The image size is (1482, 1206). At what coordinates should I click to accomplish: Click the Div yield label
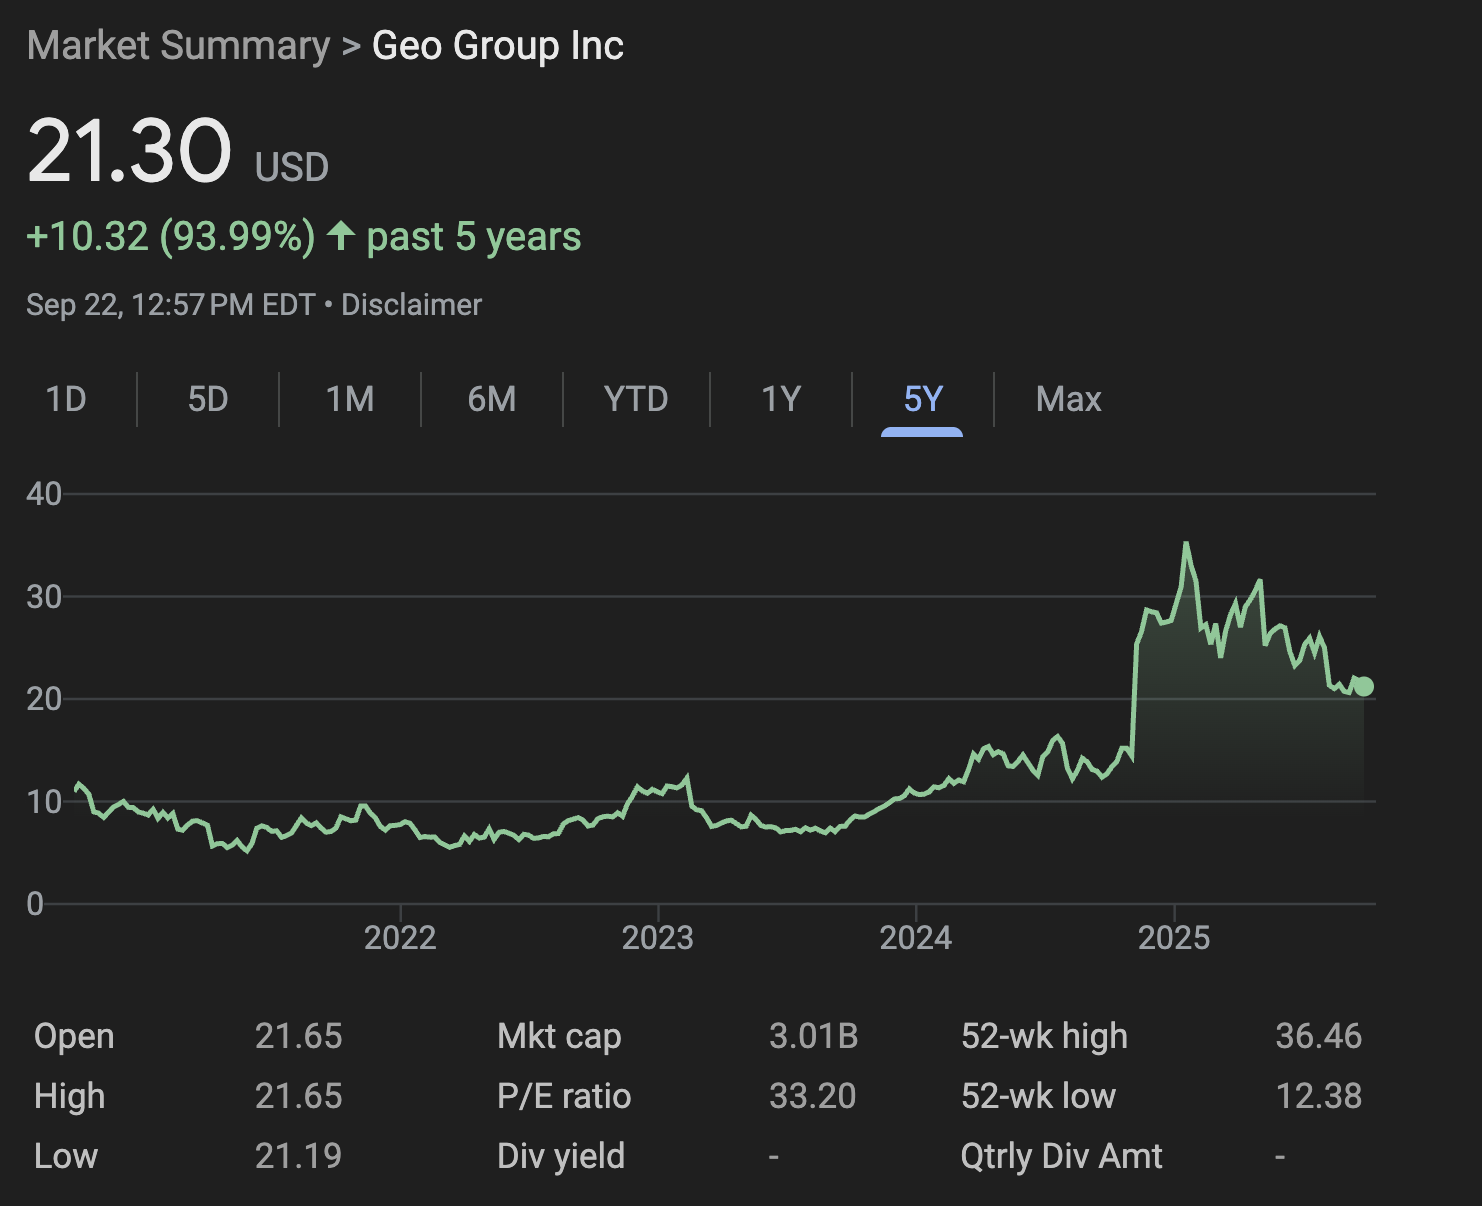pyautogui.click(x=561, y=1156)
